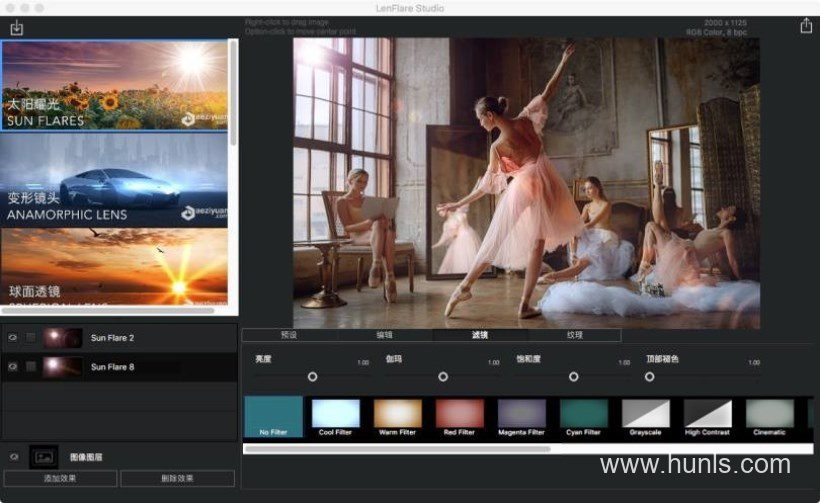Apply the Warm Filter swatch
This screenshot has height=503, width=820.
397,417
